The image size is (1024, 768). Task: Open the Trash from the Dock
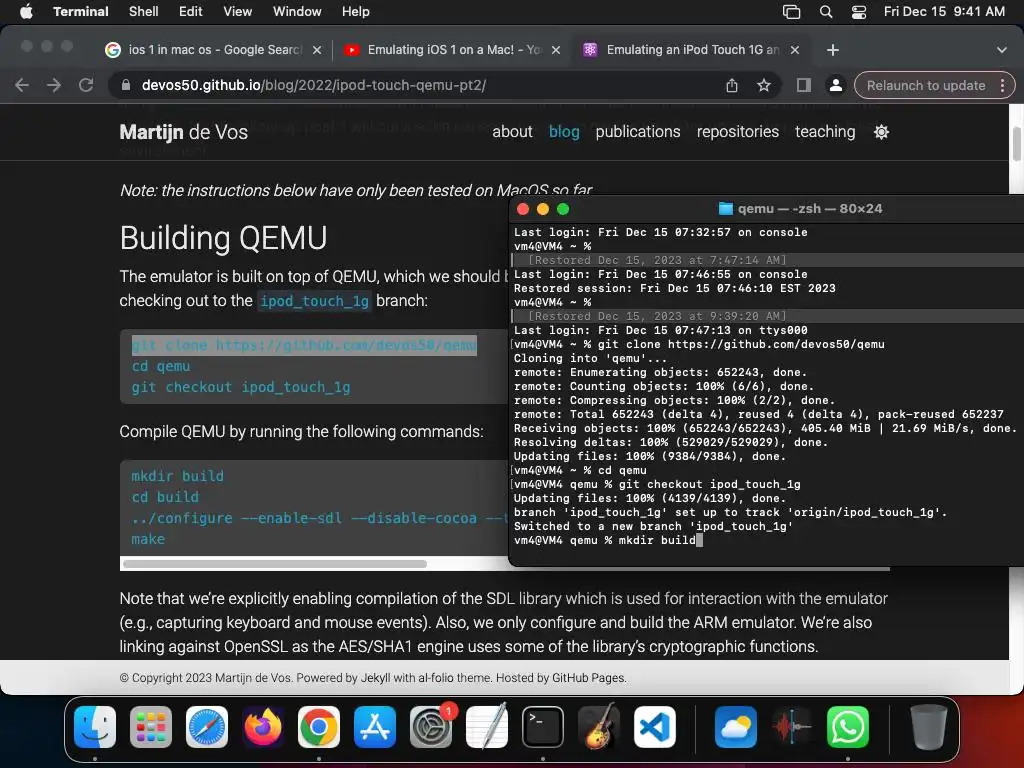point(929,727)
